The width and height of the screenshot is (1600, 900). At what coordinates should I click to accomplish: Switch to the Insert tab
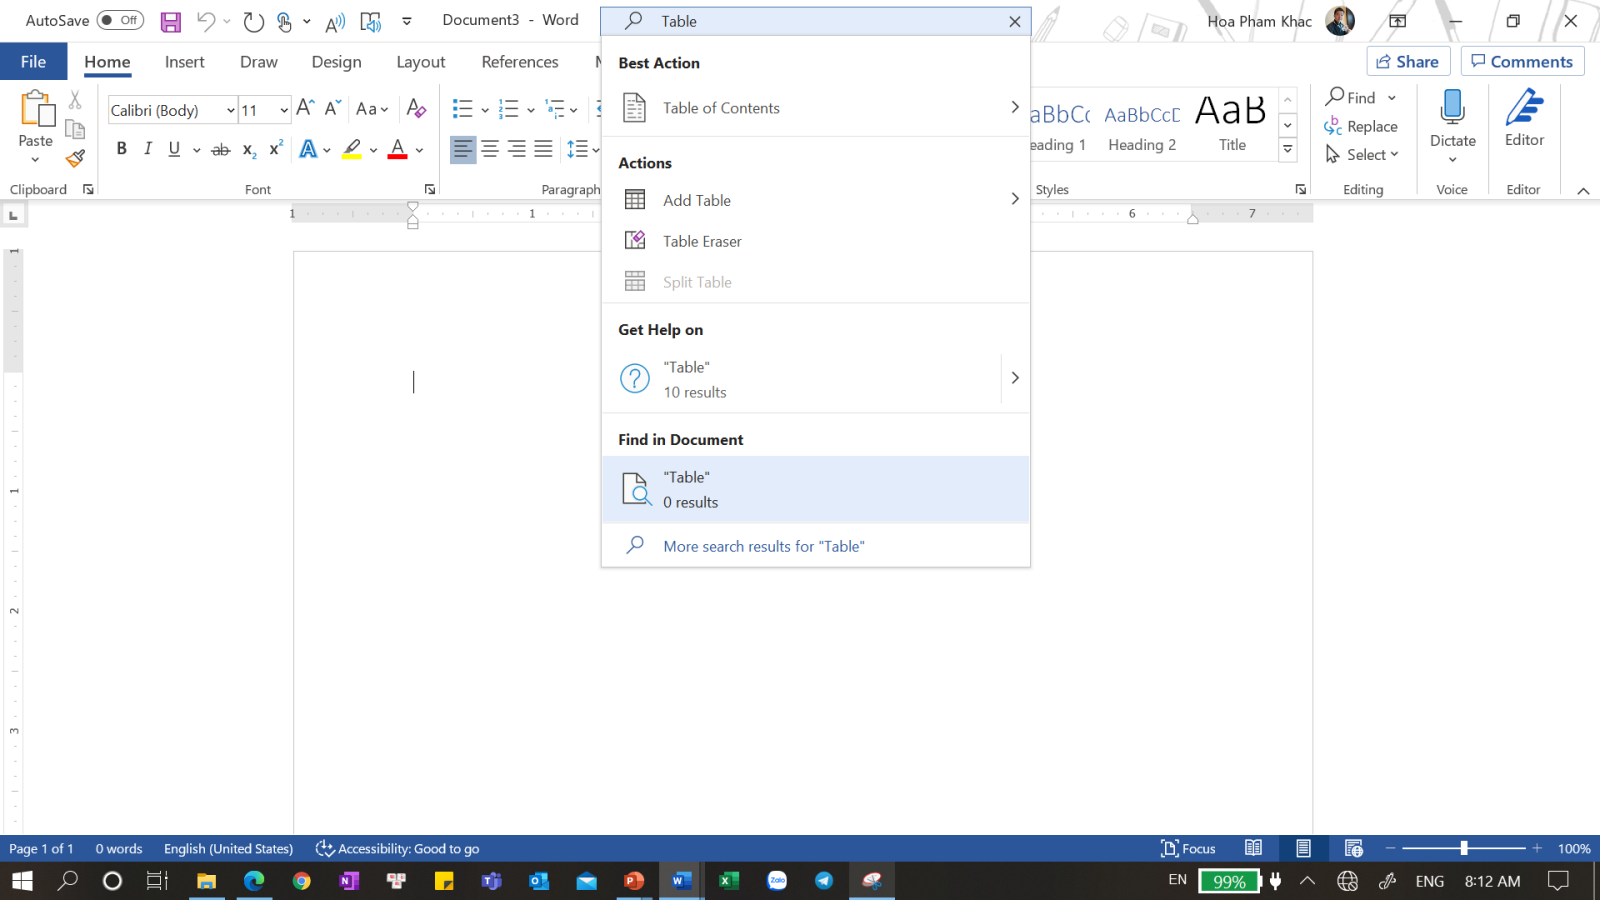point(184,62)
